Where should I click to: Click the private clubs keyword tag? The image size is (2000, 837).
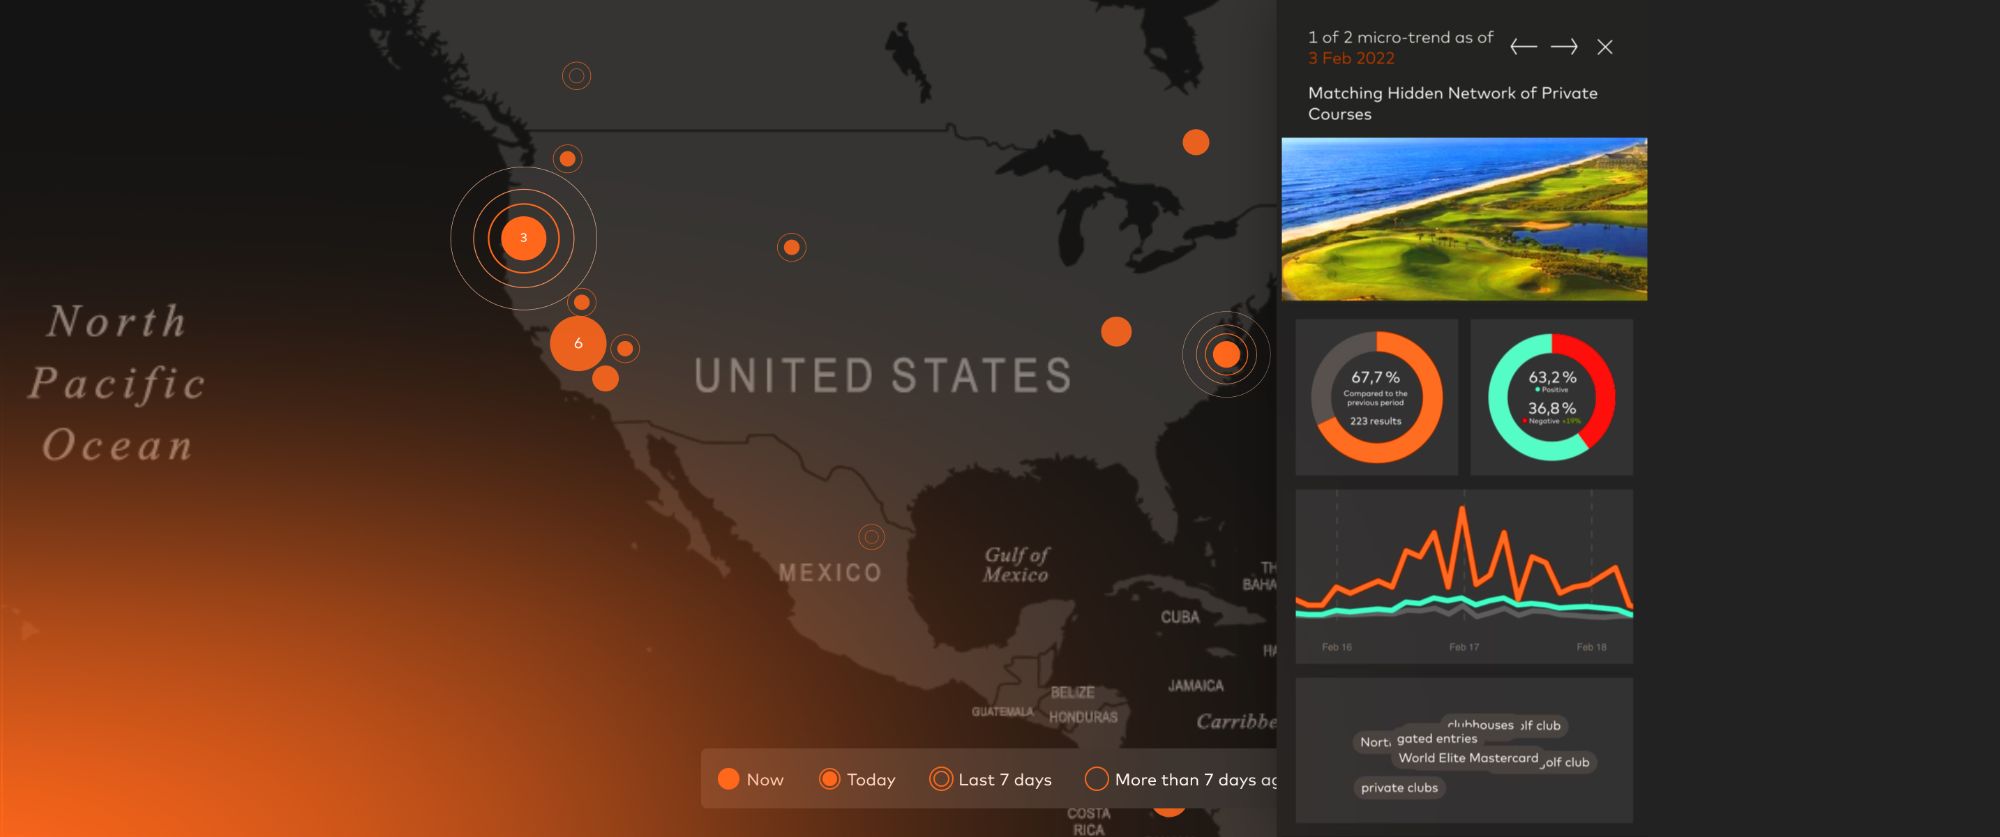1399,788
